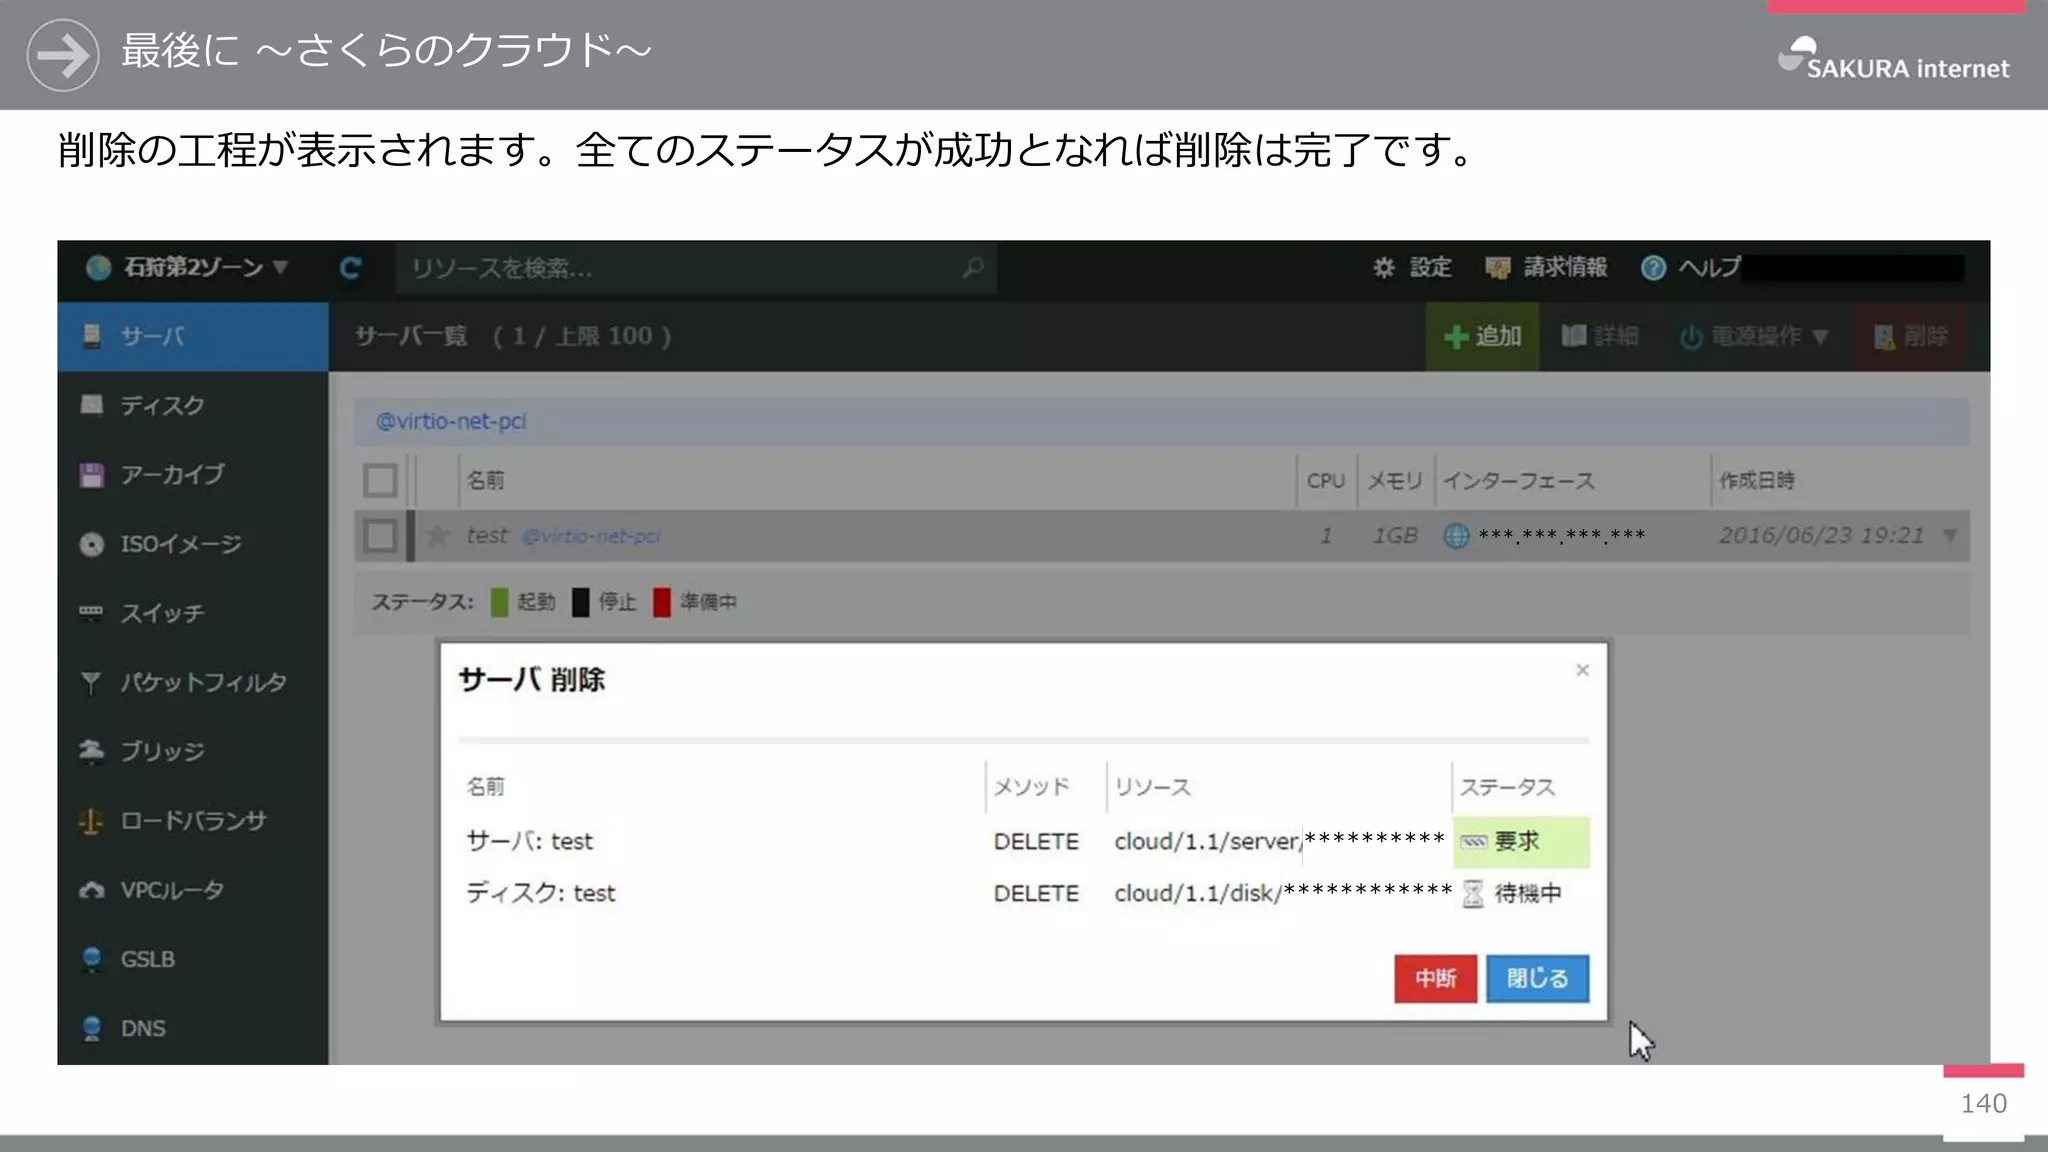2048x1152 pixels.
Task: Click the リソースを検索 search input field
Action: tap(696, 268)
